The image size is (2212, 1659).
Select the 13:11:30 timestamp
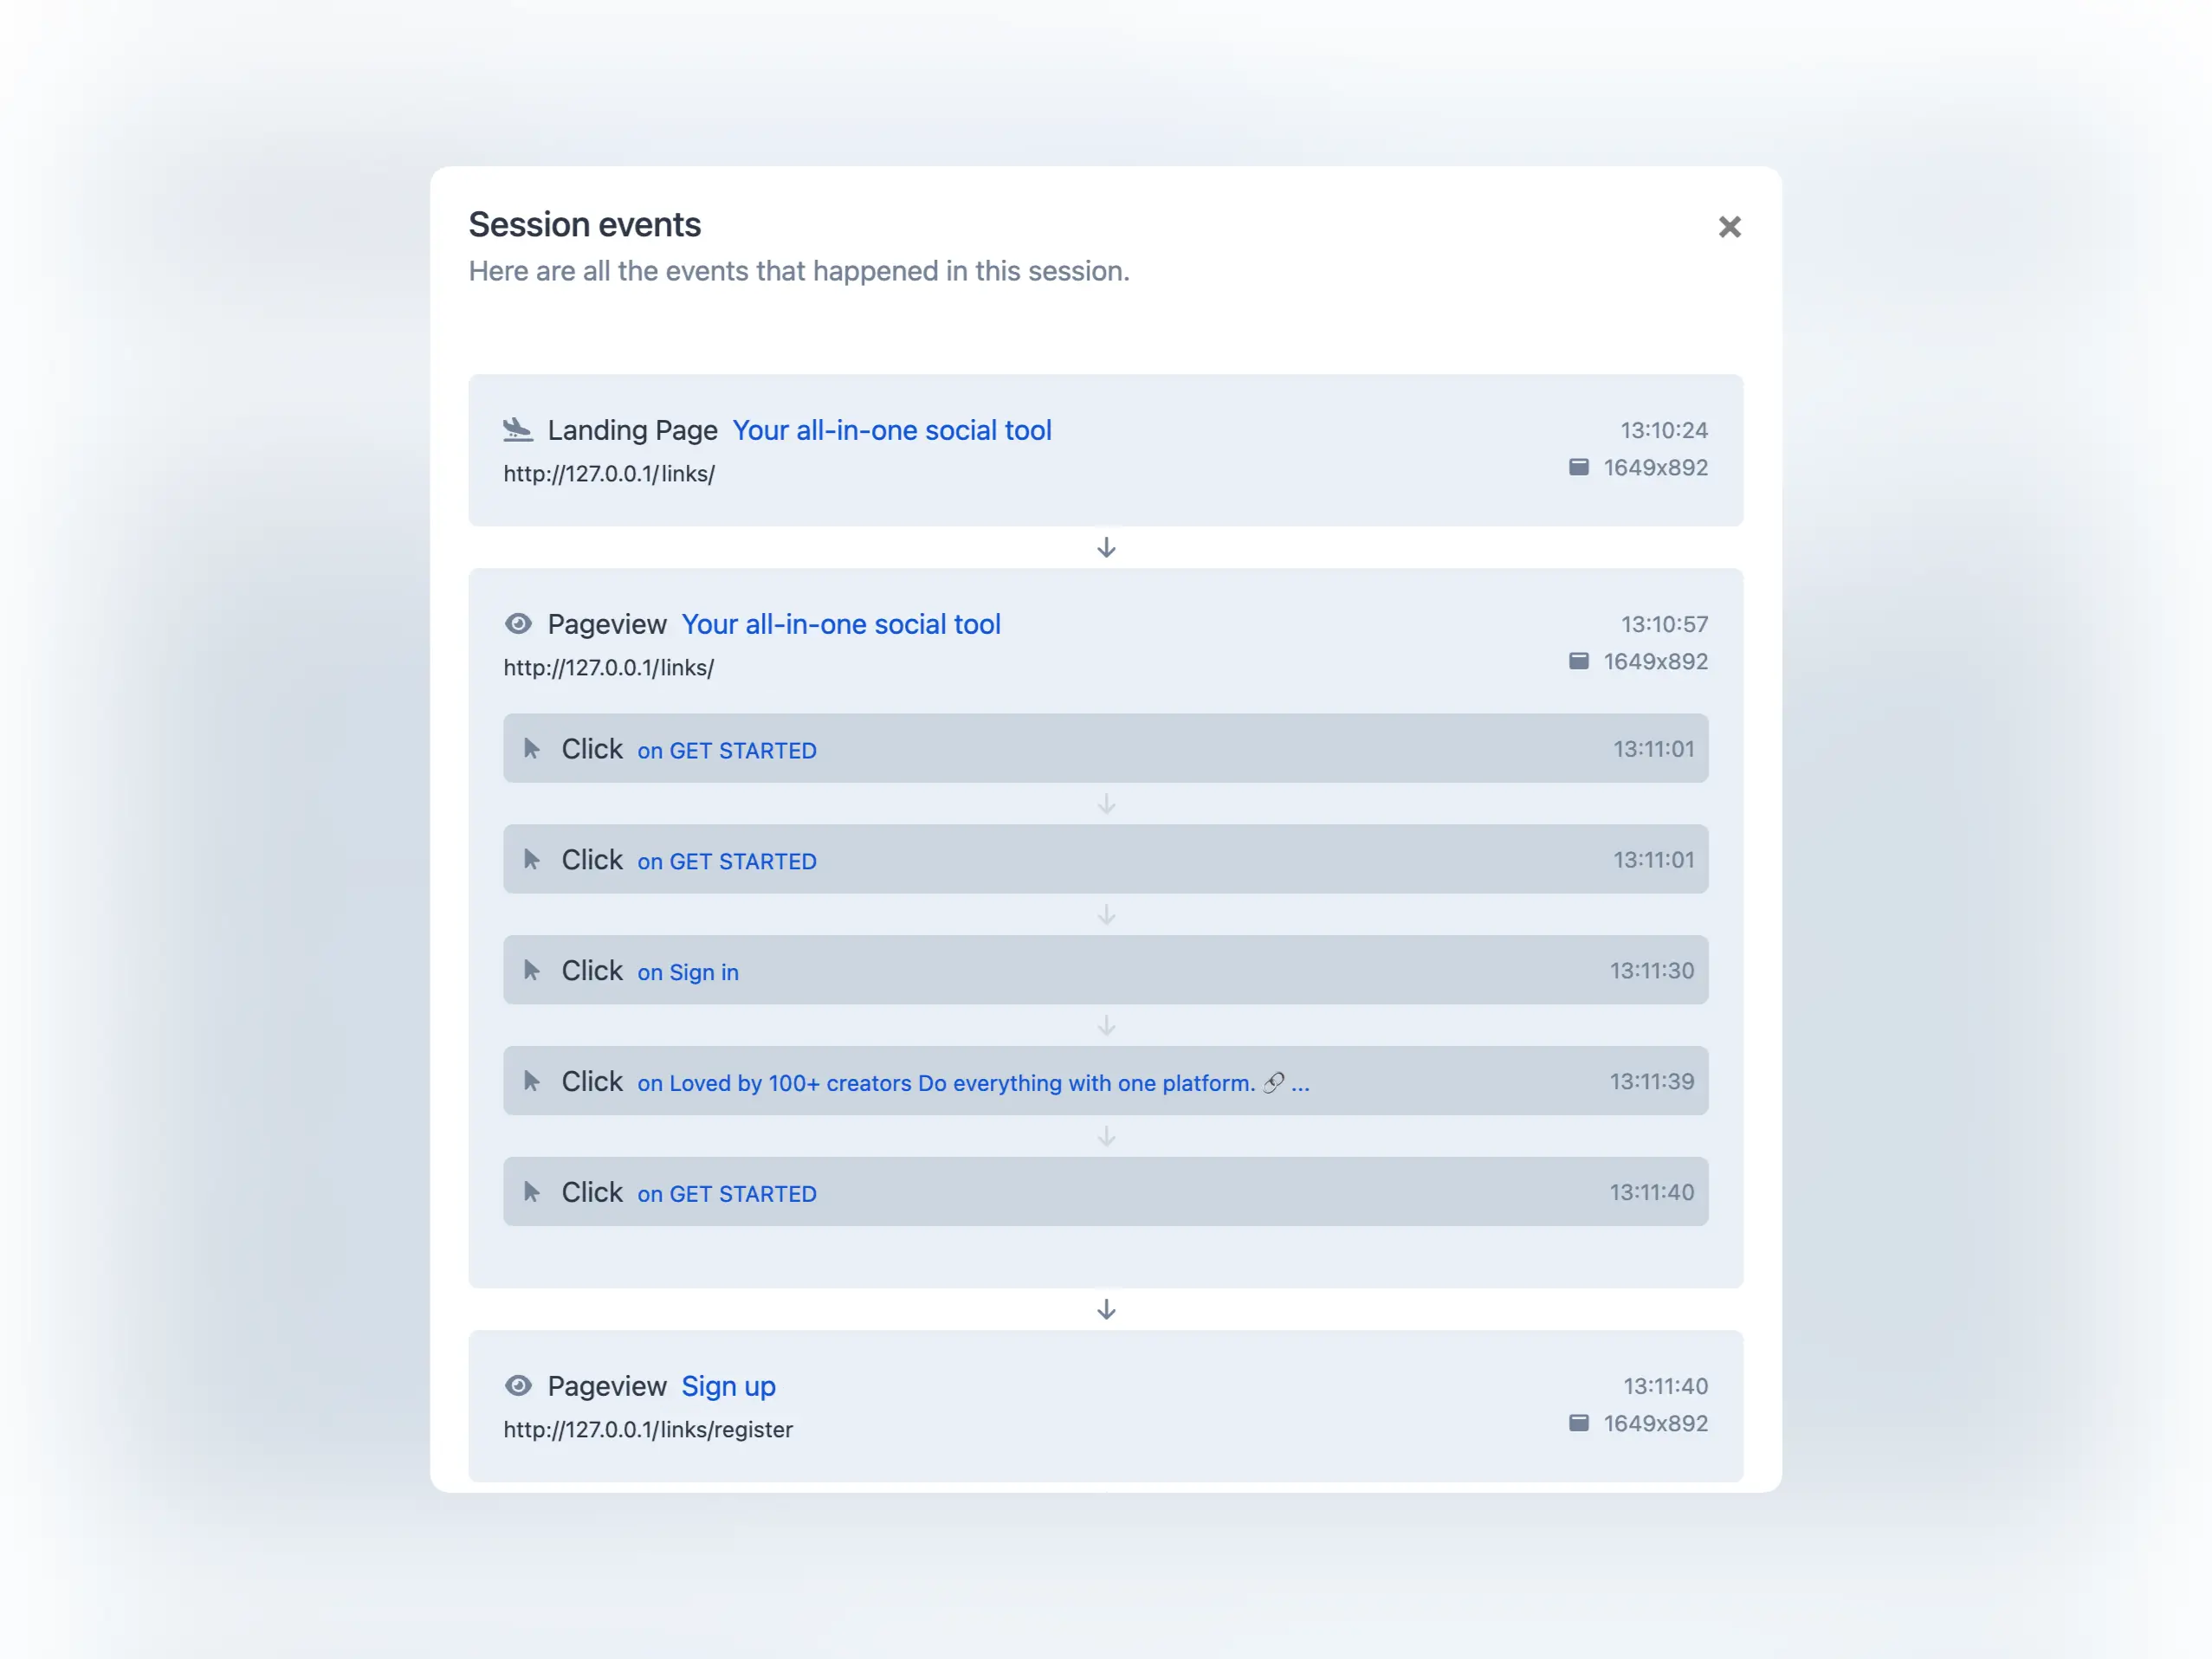[1651, 969]
